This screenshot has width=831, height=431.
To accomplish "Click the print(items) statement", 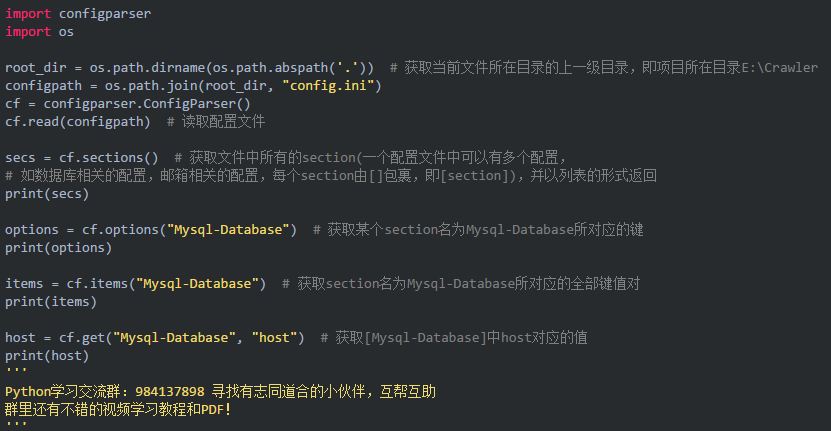I will pos(51,301).
